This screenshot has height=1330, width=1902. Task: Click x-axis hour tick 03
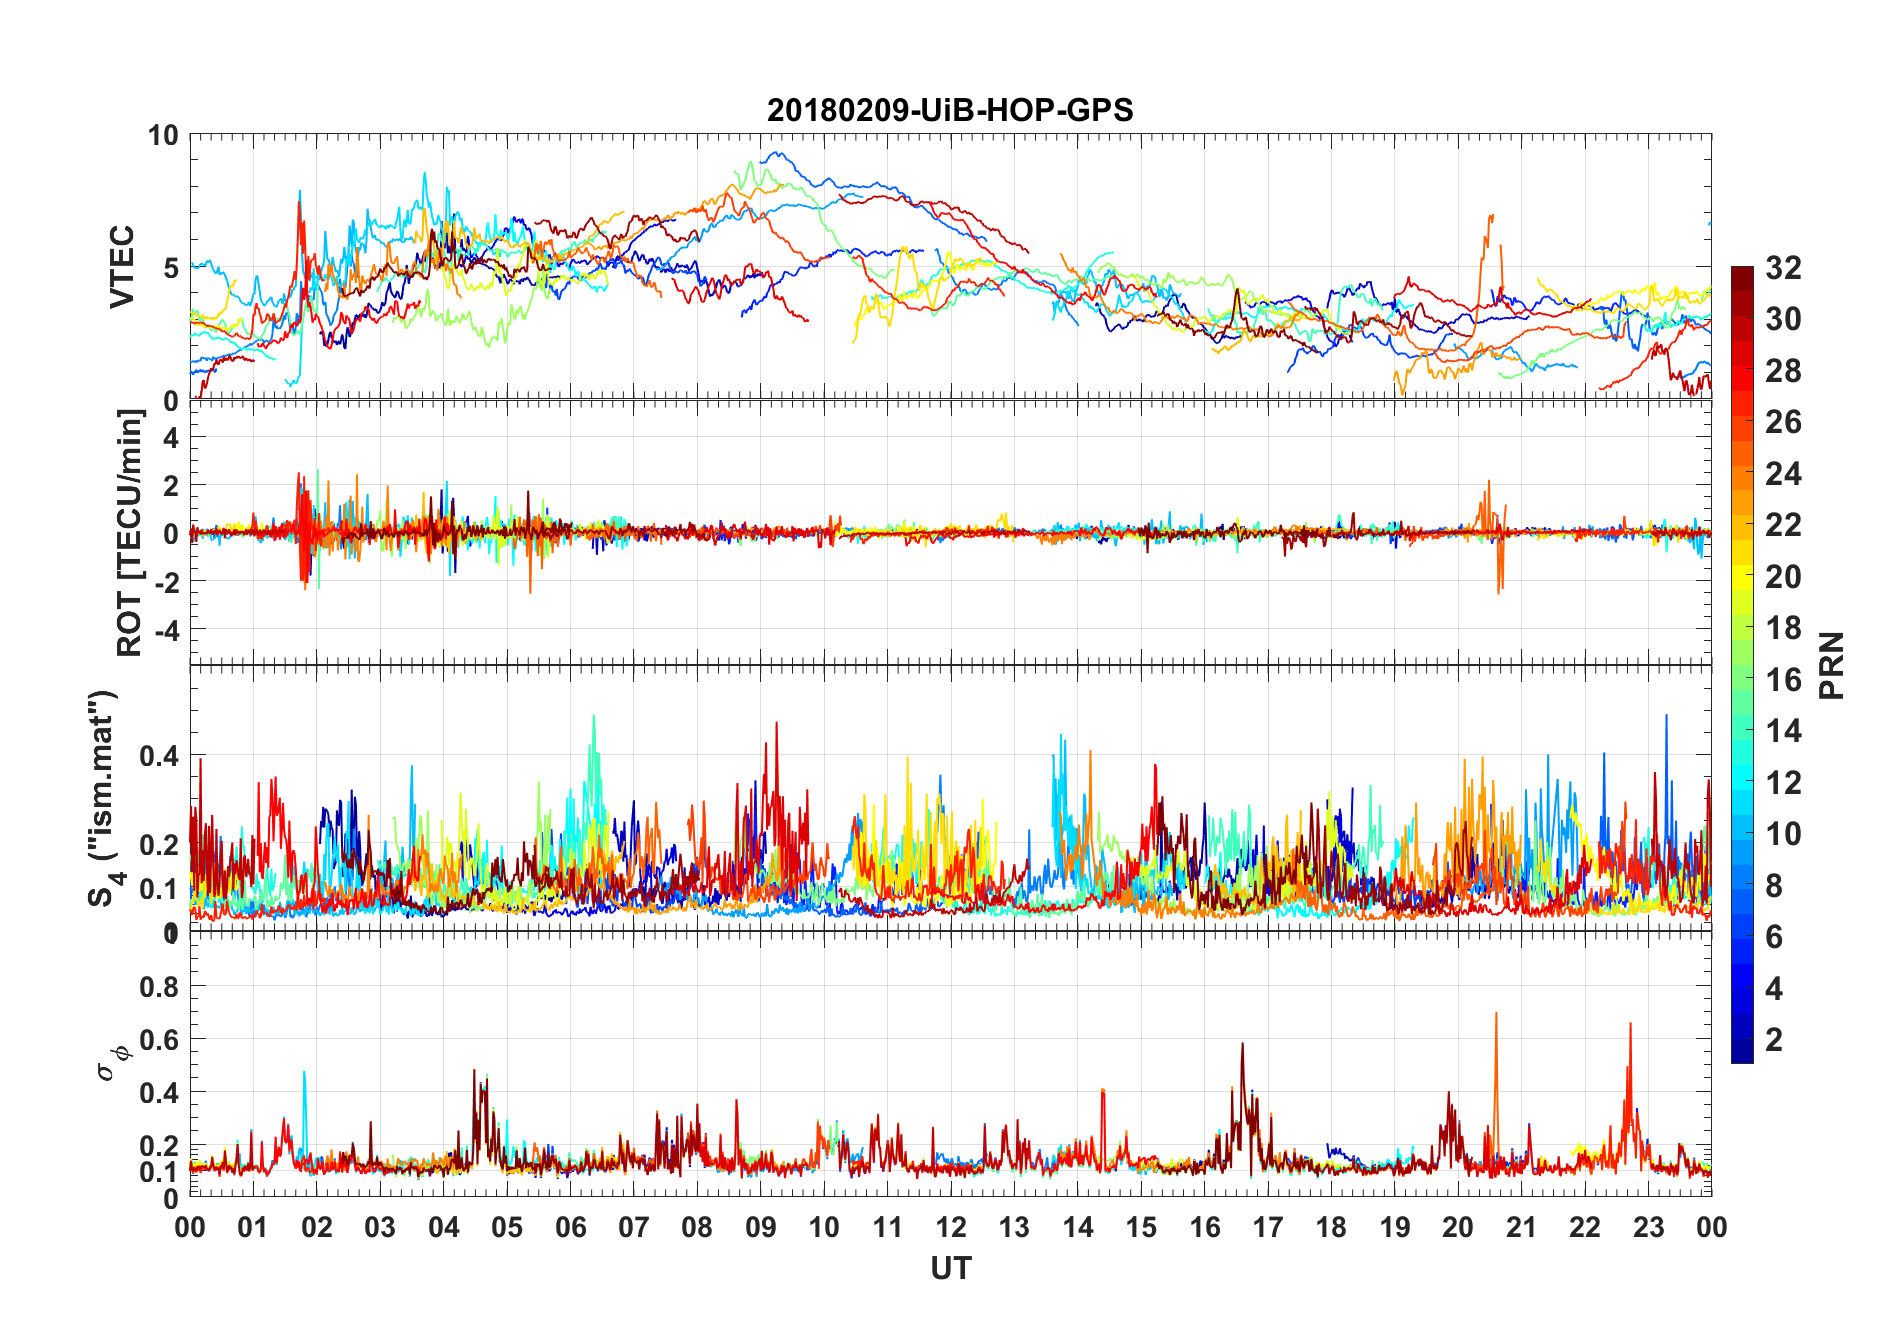[380, 1228]
